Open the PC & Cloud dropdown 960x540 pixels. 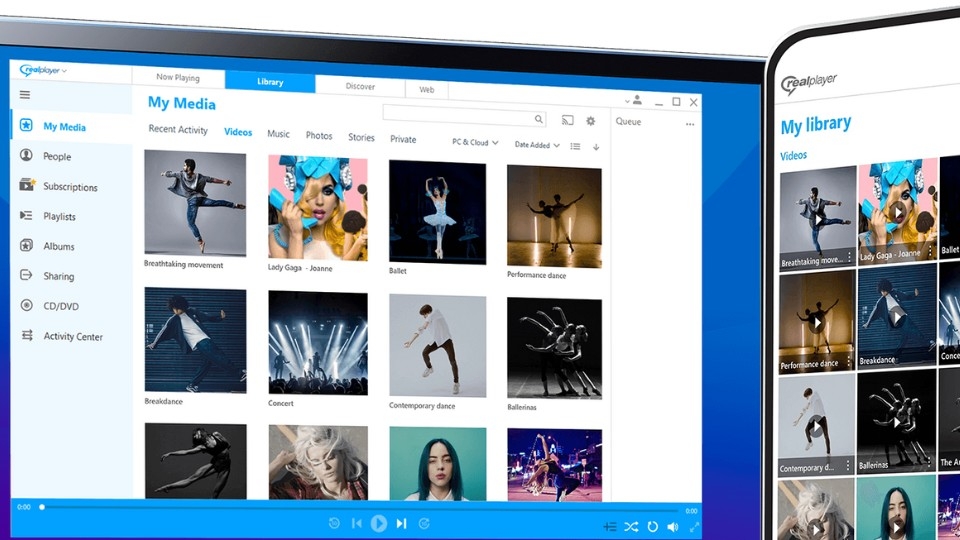point(475,142)
